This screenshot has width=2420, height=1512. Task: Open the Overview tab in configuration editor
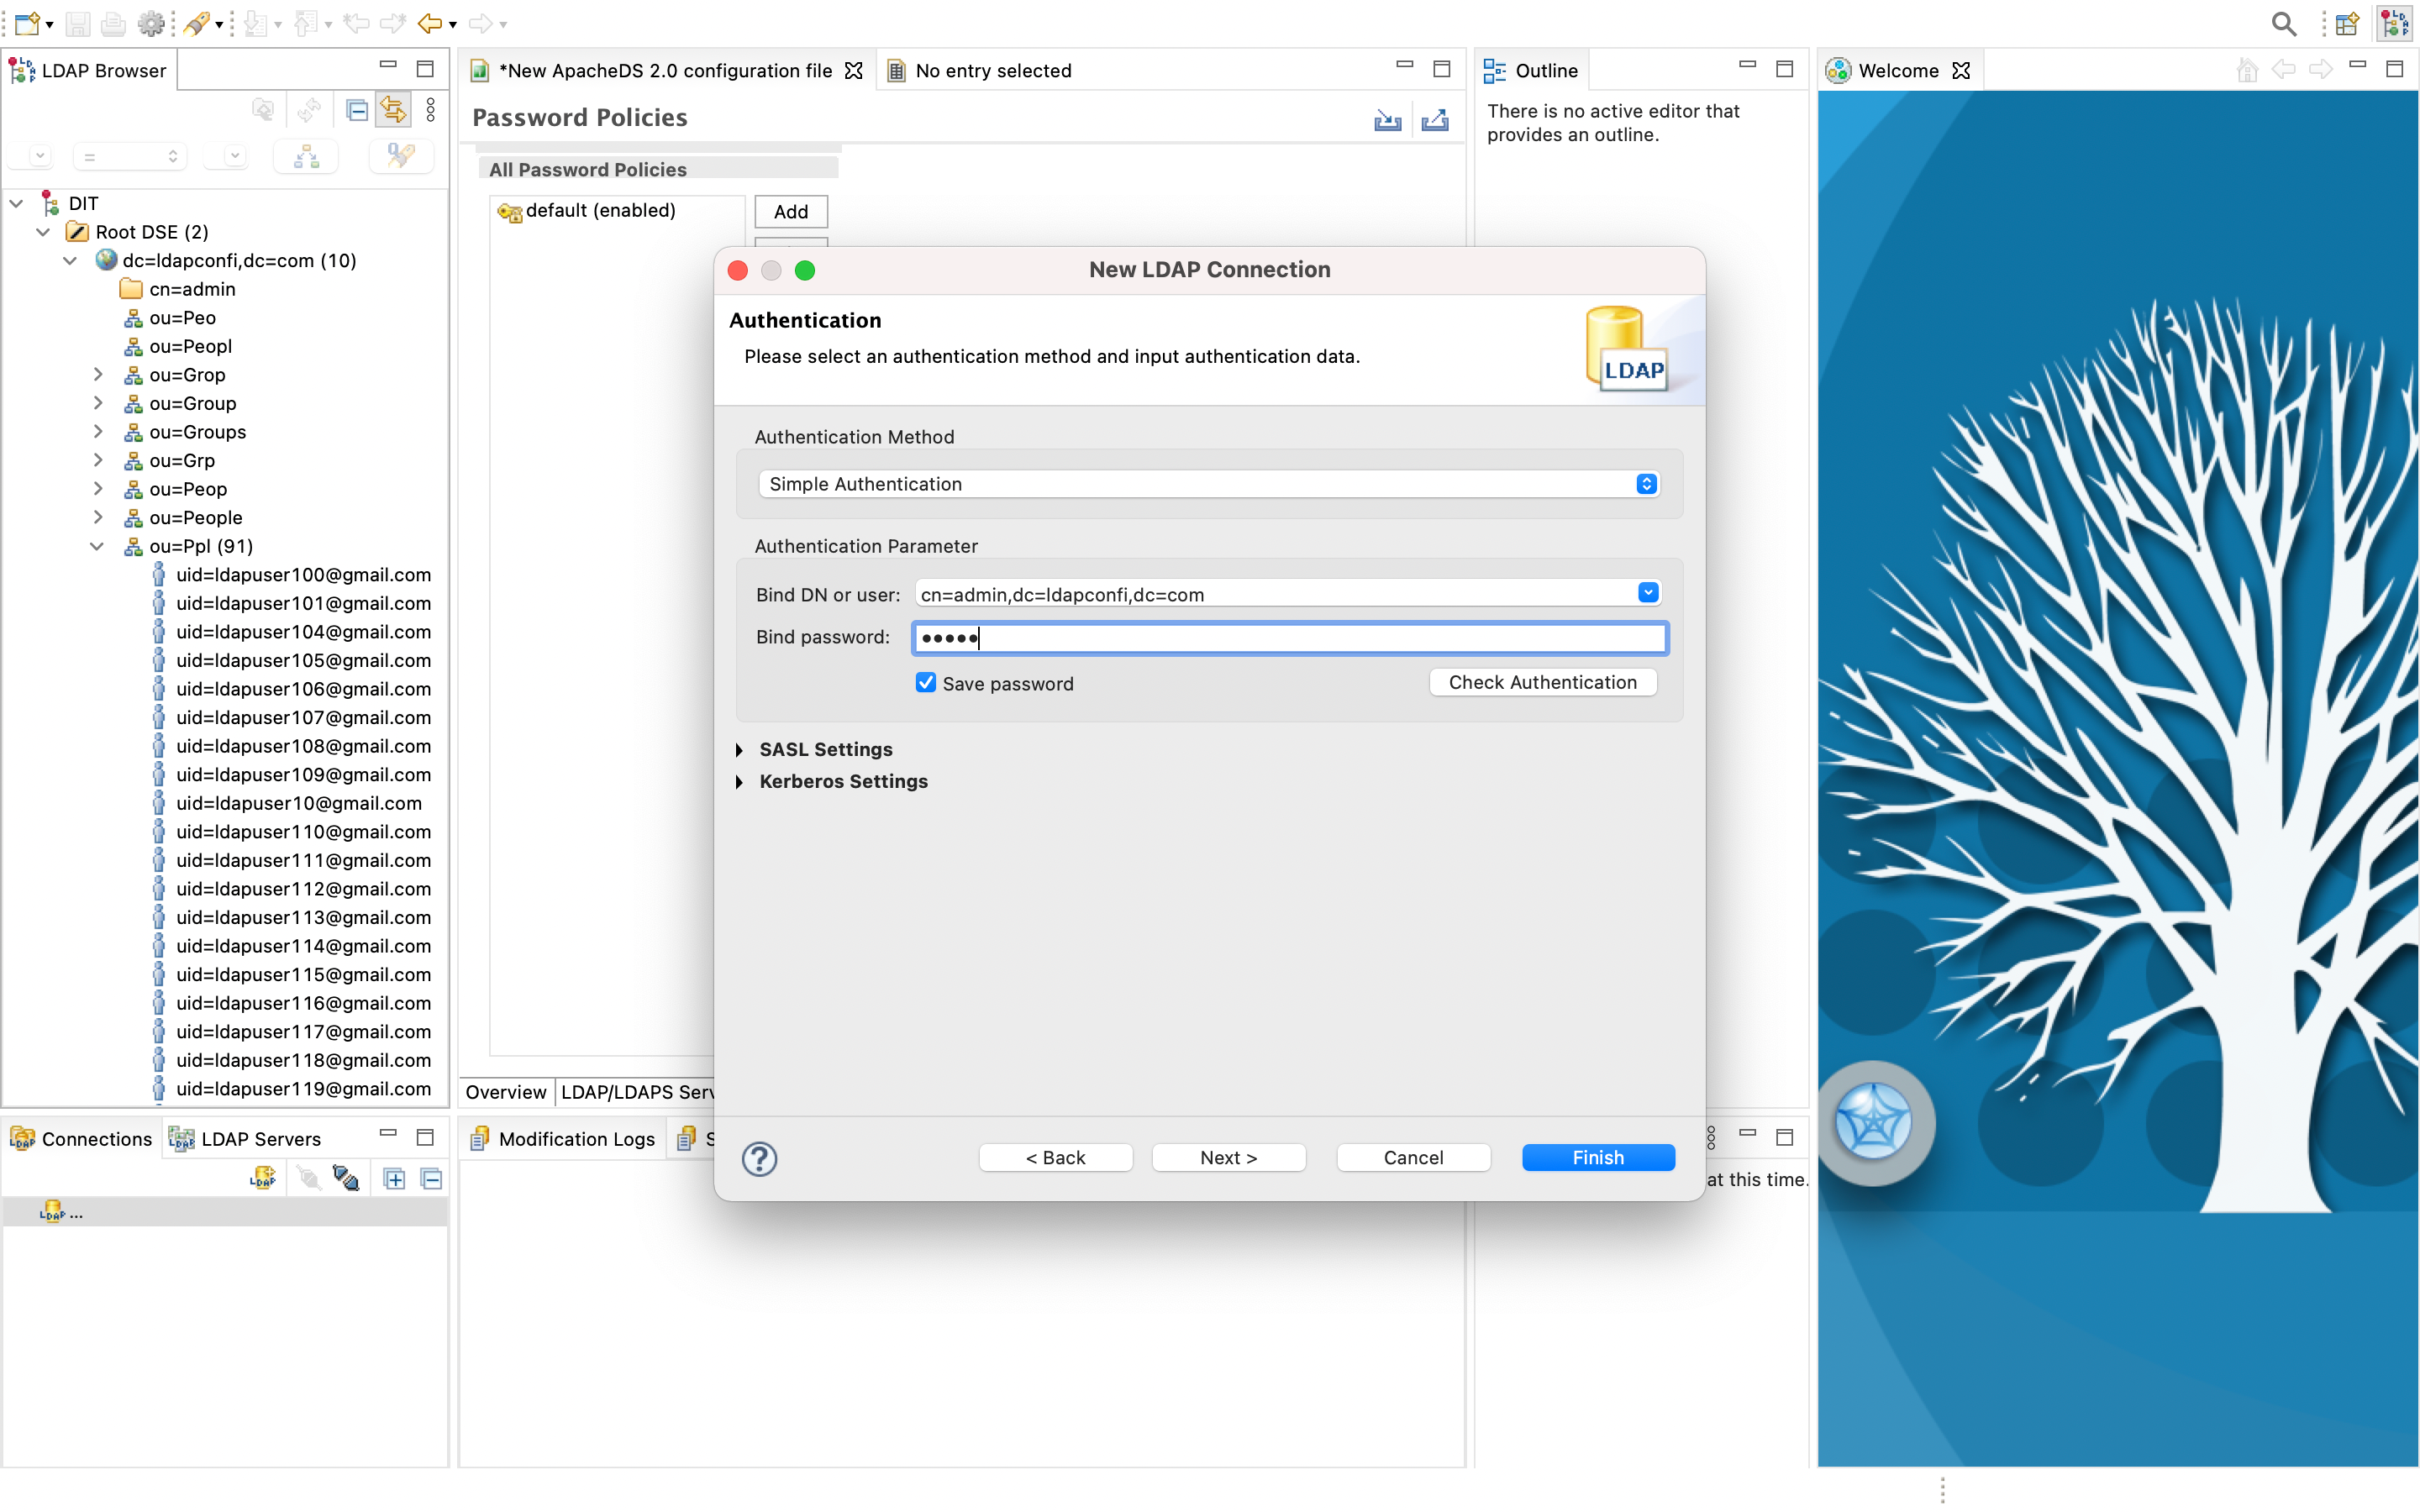click(x=506, y=1092)
